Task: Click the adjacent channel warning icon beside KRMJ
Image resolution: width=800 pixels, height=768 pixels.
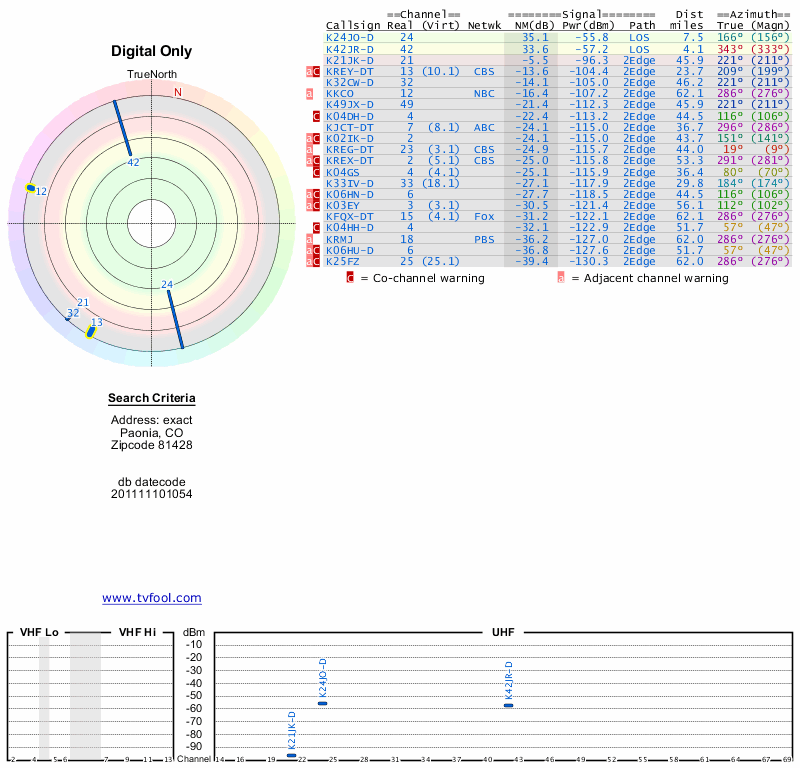Action: pos(309,239)
